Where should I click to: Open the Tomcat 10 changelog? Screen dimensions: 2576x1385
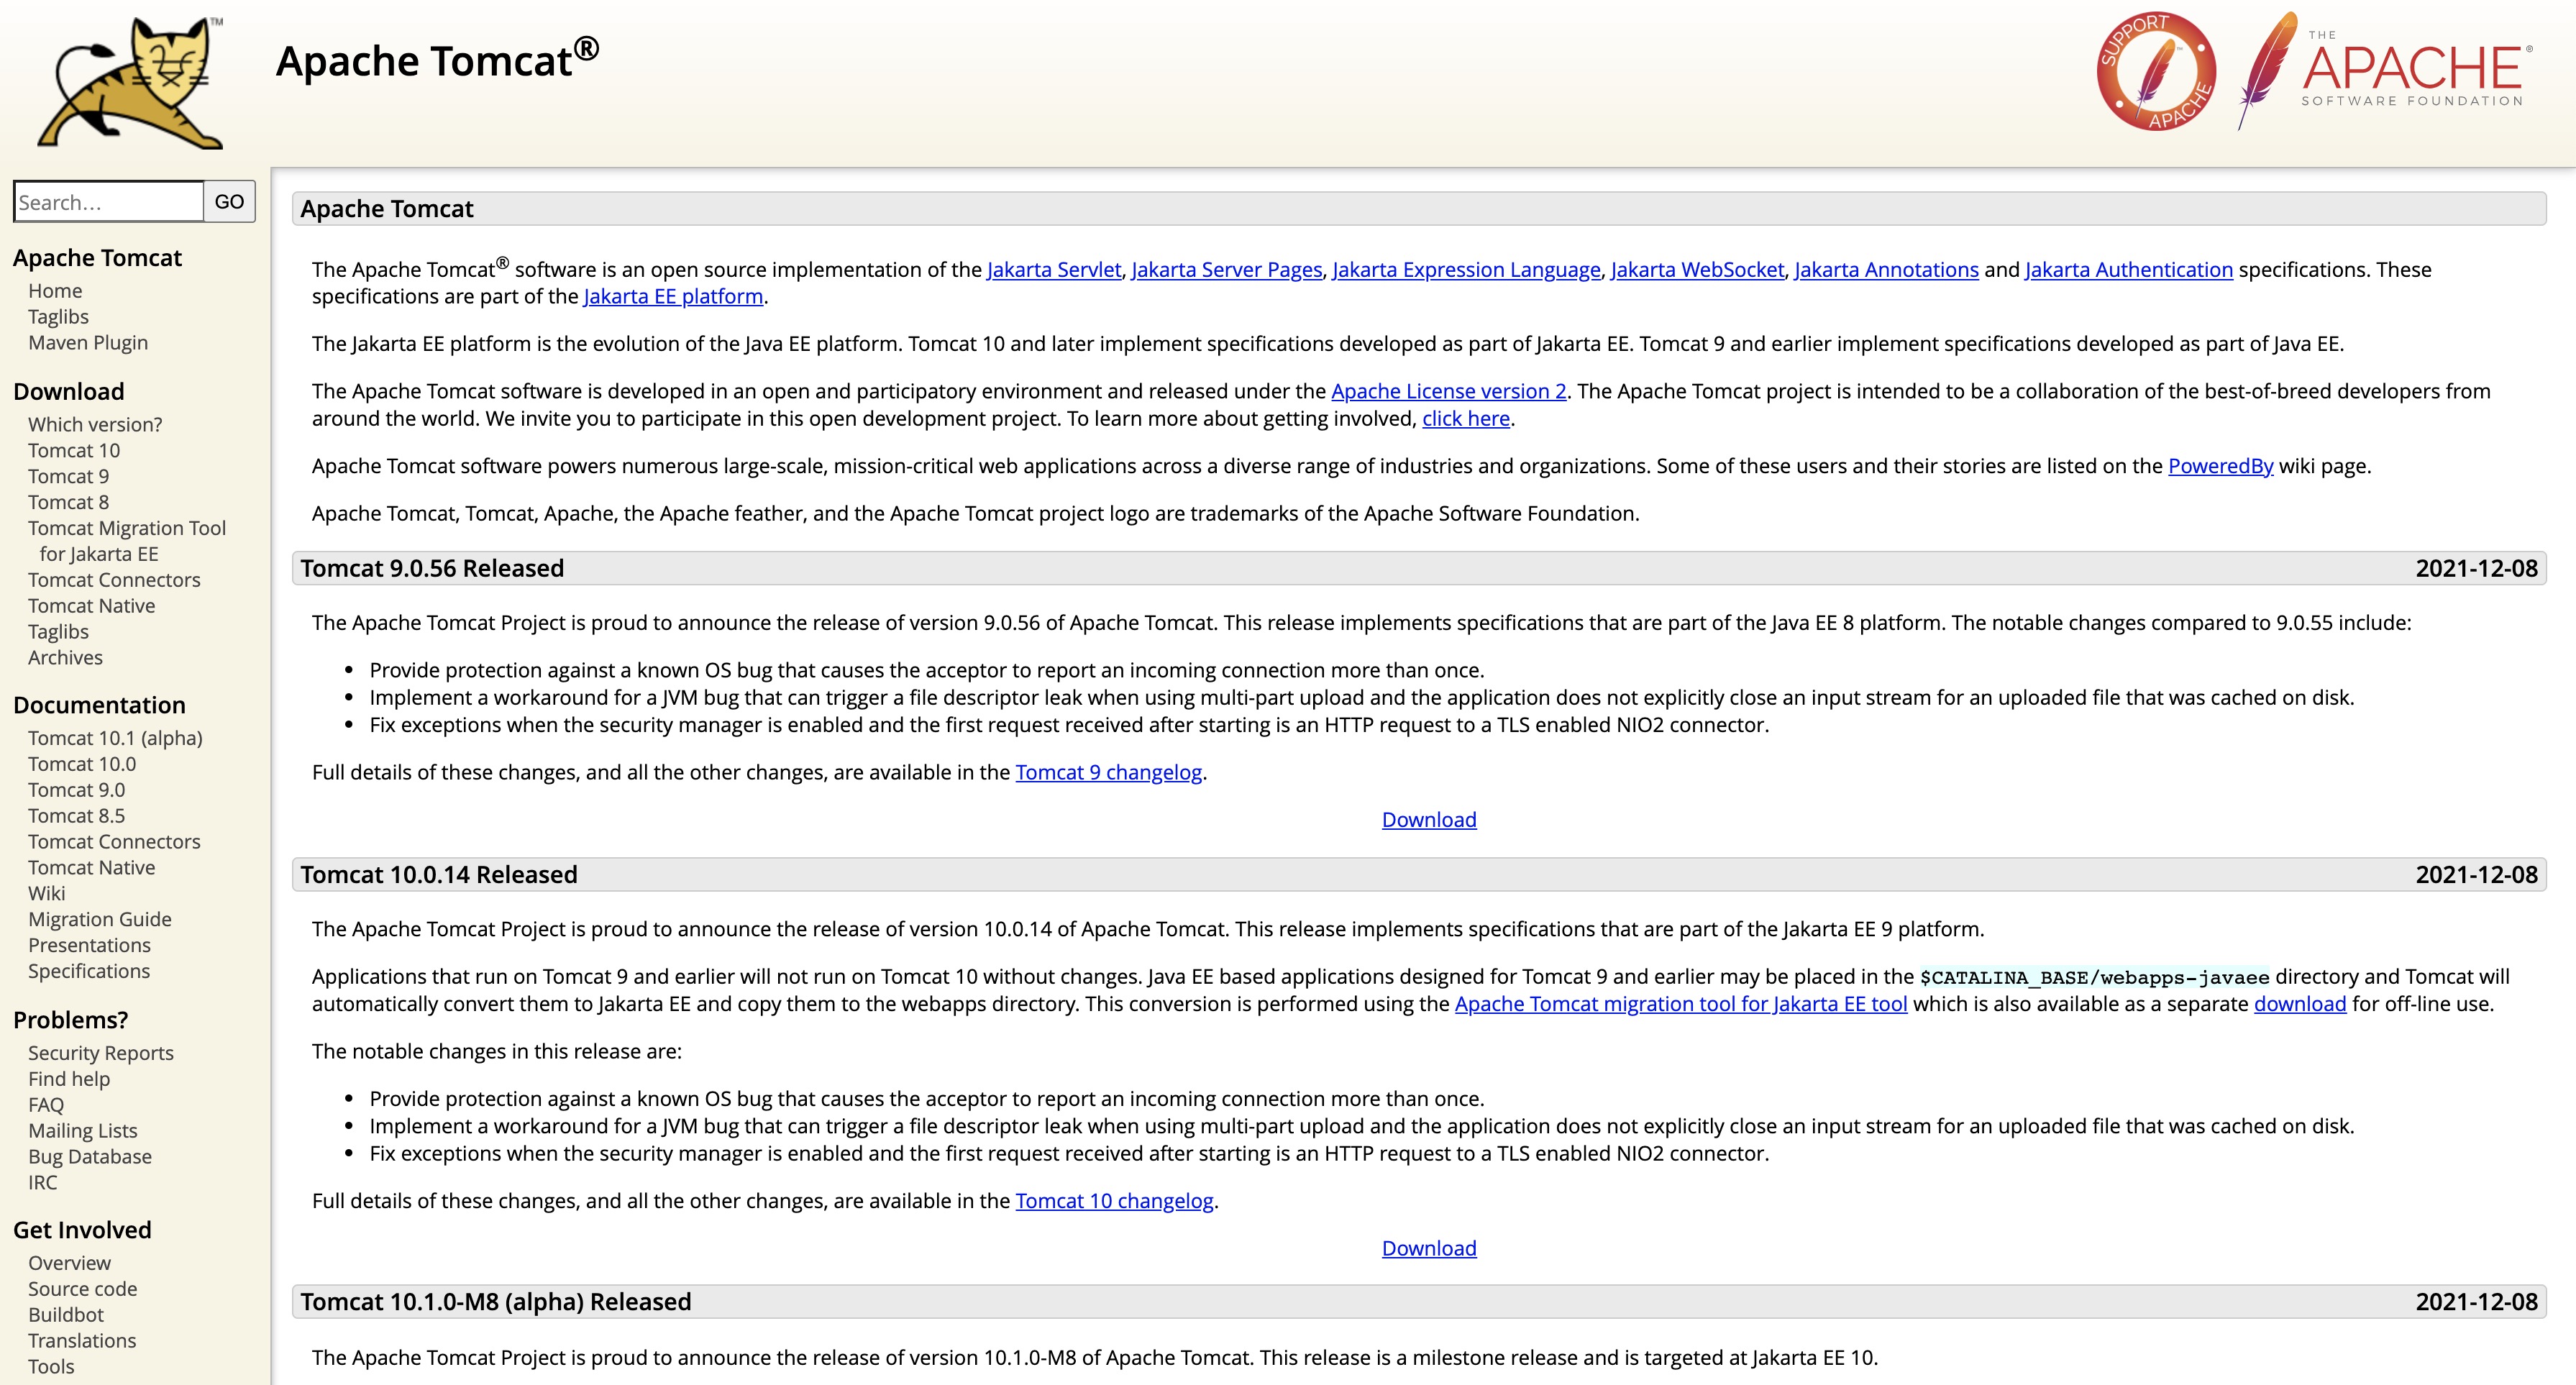(x=1115, y=1201)
